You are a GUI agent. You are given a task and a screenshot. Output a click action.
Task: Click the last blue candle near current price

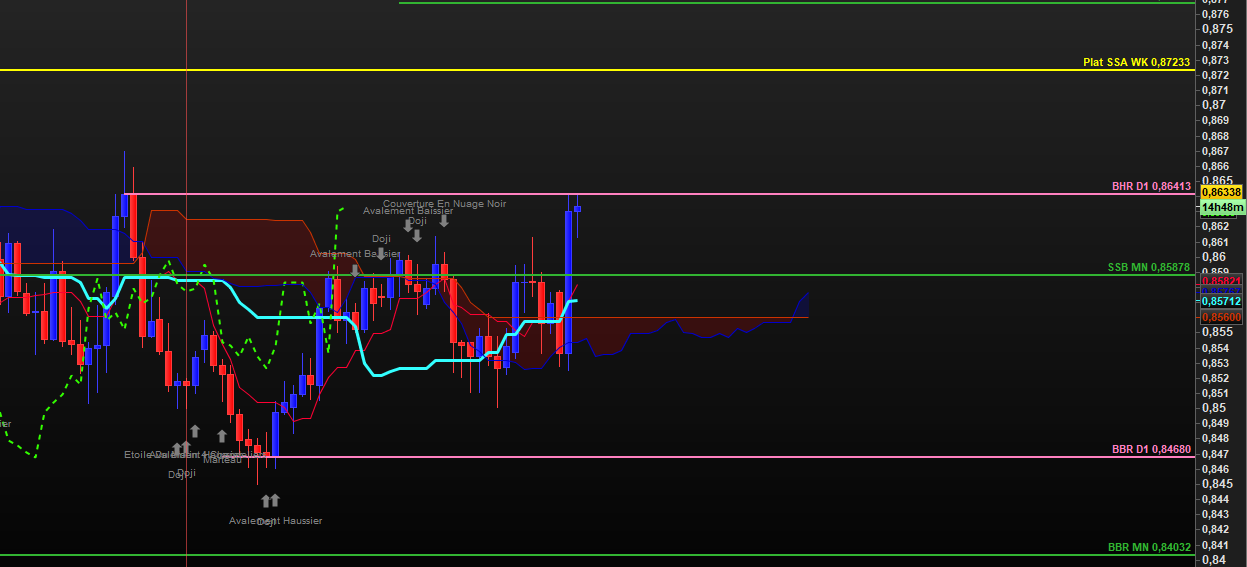point(577,208)
